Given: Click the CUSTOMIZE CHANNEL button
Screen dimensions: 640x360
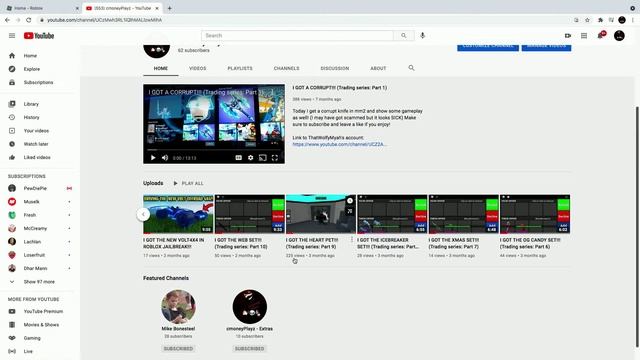Looking at the screenshot, I should [488, 47].
